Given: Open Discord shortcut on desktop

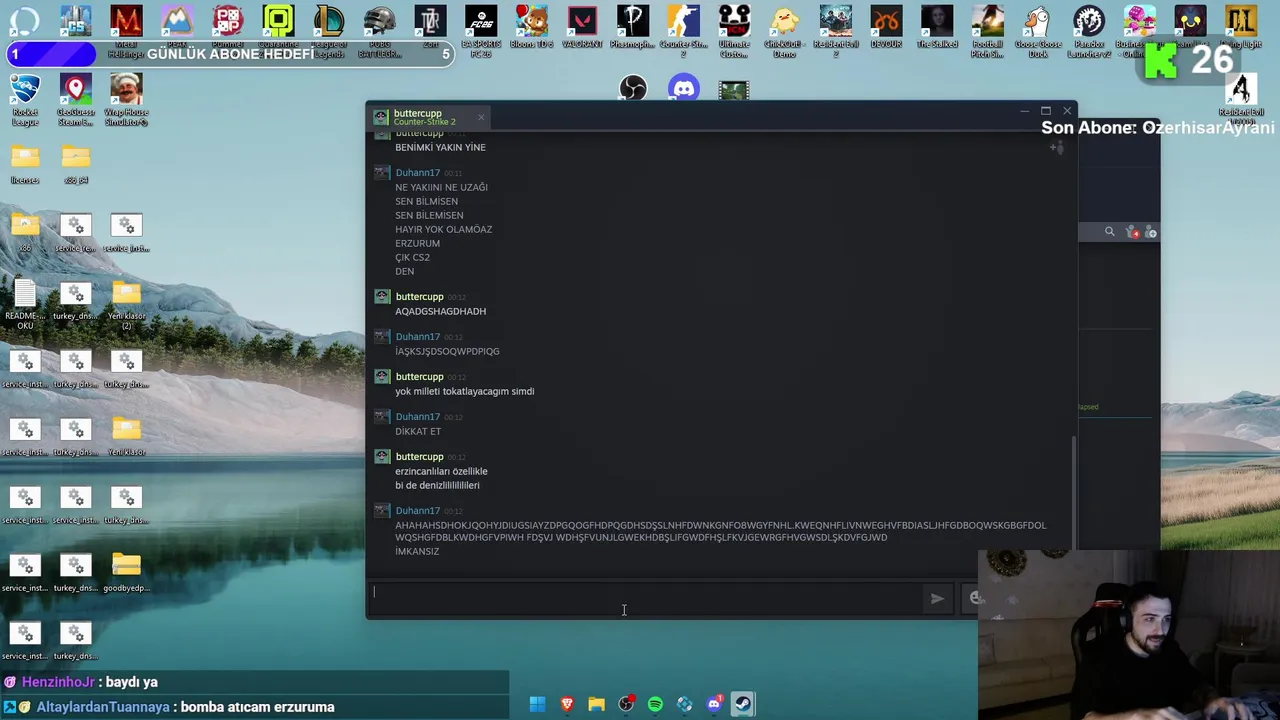Looking at the screenshot, I should pos(684,89).
